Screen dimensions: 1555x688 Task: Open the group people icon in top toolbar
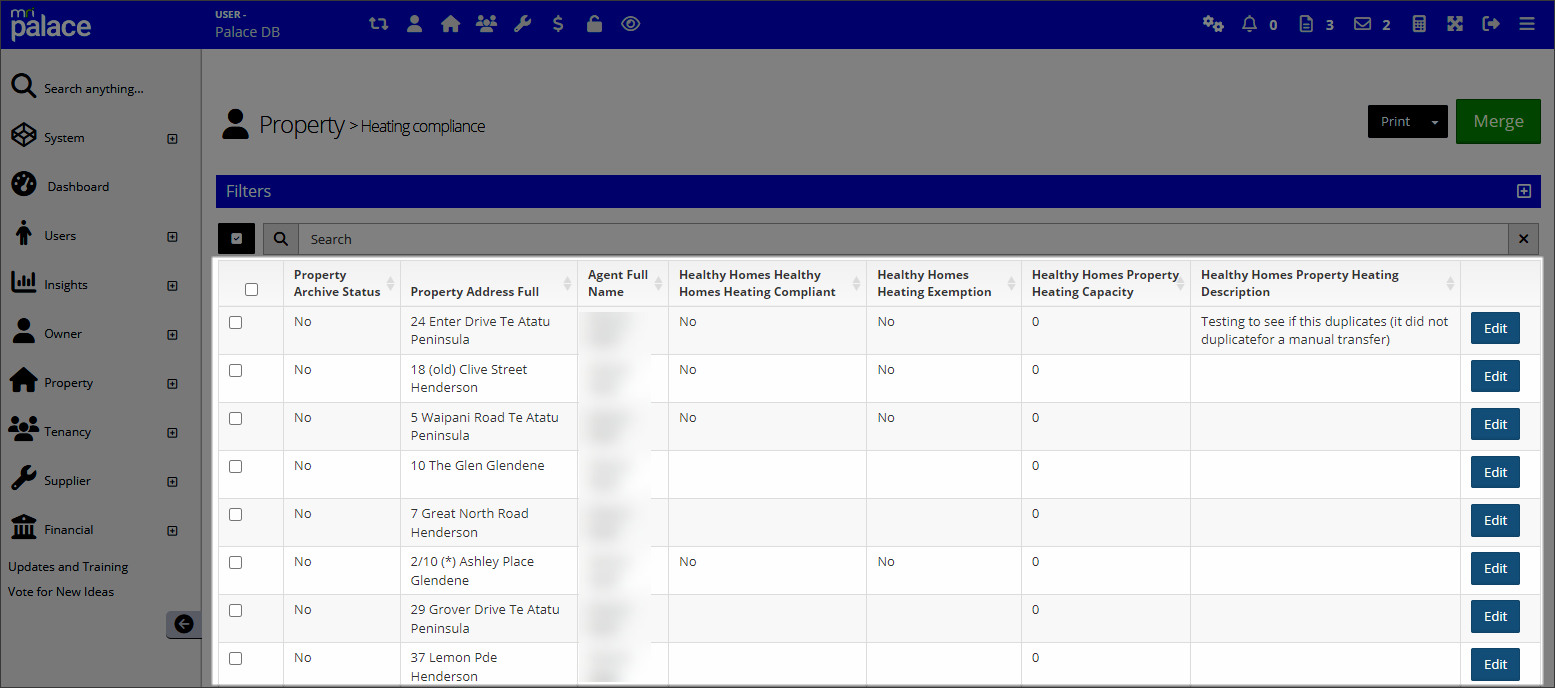[486, 24]
